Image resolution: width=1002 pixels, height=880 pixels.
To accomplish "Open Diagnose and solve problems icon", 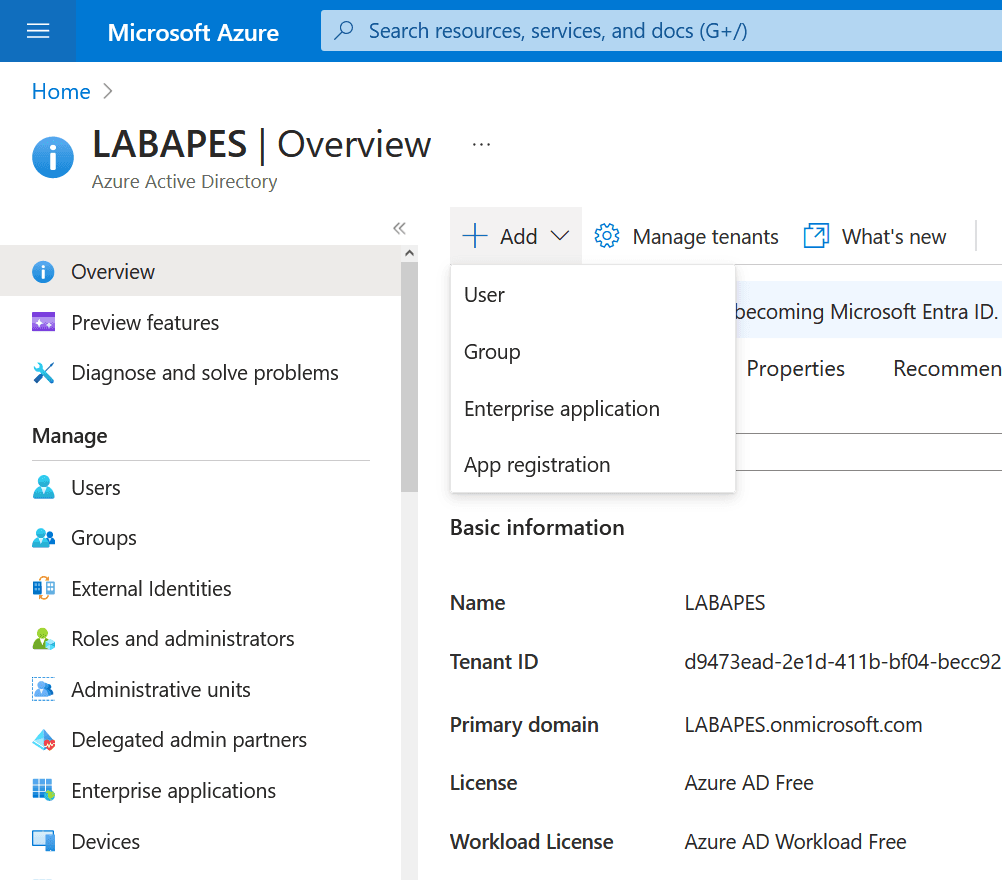I will pos(44,373).
